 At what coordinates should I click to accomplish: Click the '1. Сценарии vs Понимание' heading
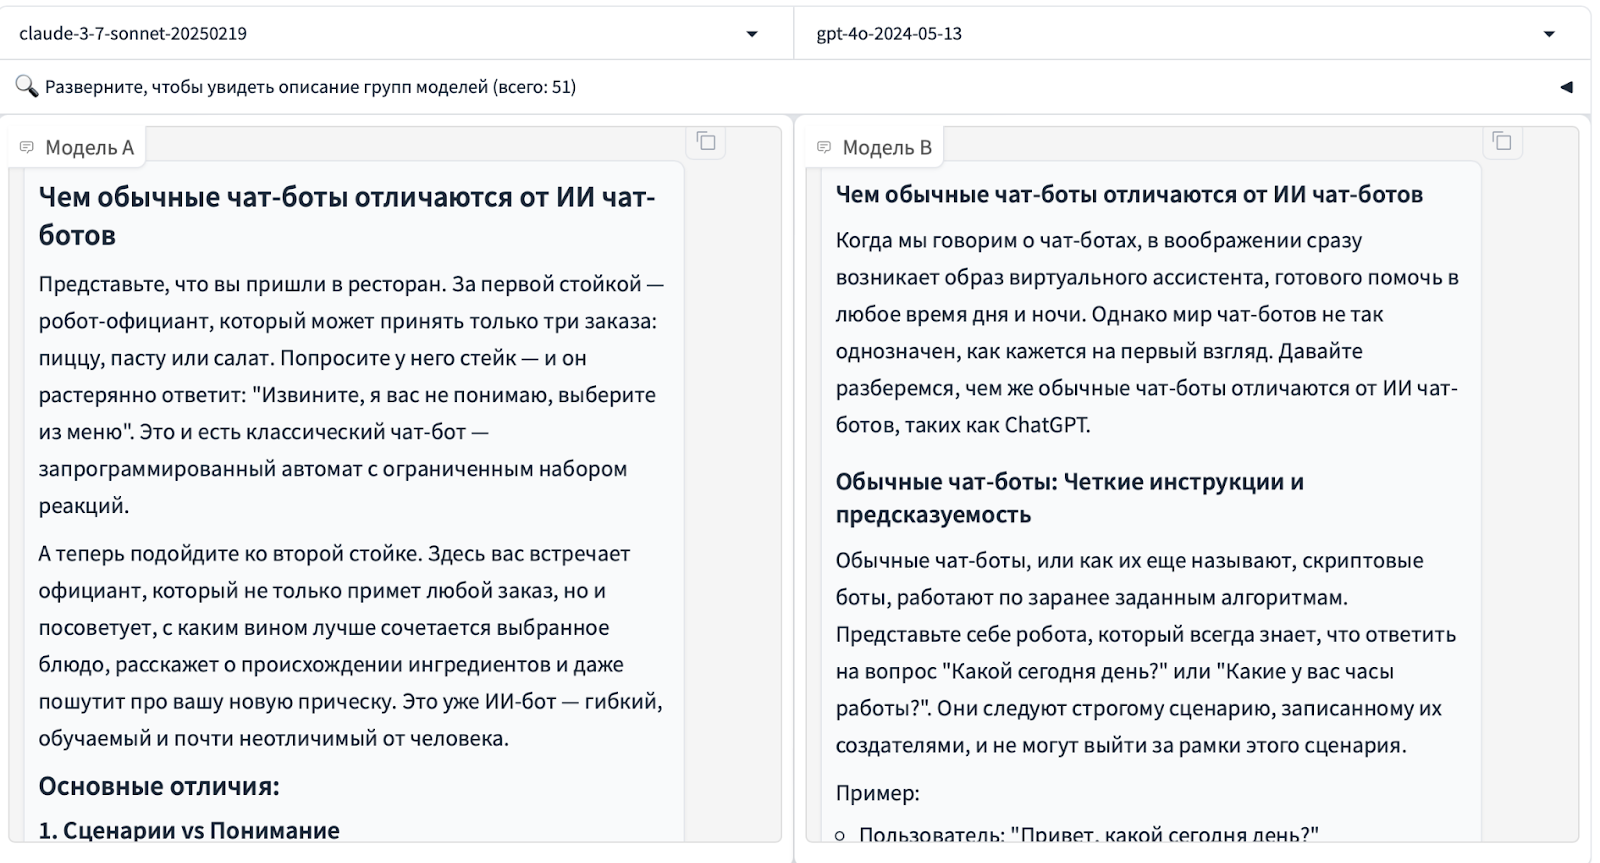(189, 830)
